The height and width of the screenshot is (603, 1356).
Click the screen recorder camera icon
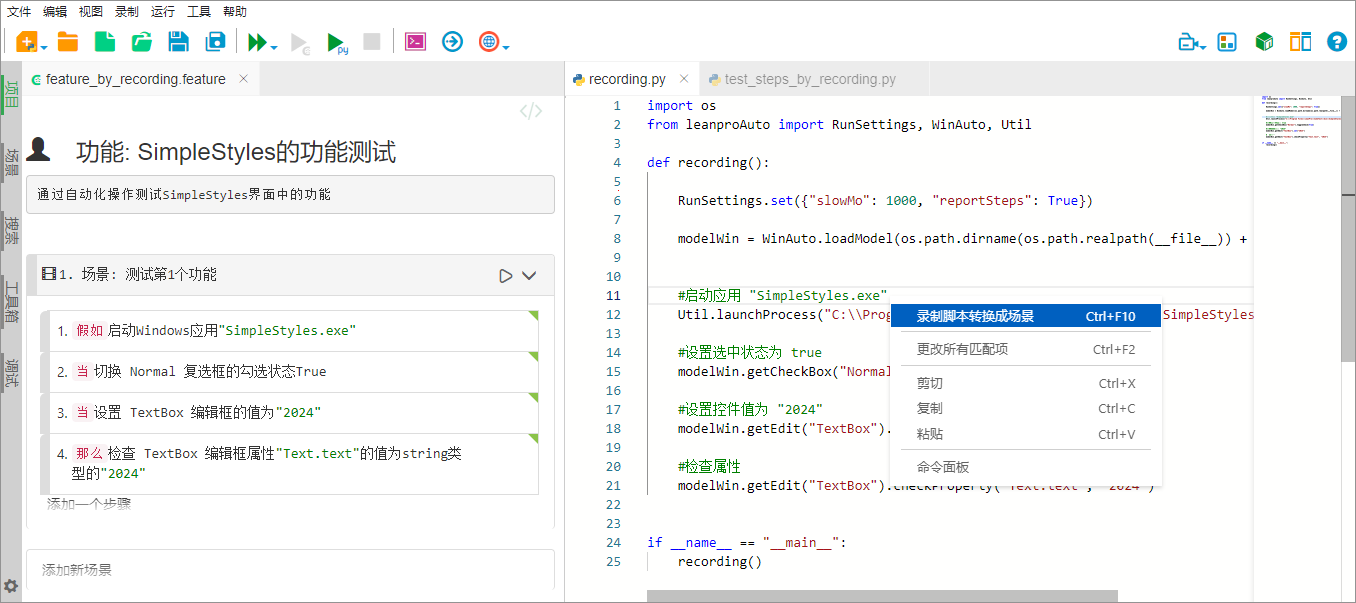pos(1189,42)
